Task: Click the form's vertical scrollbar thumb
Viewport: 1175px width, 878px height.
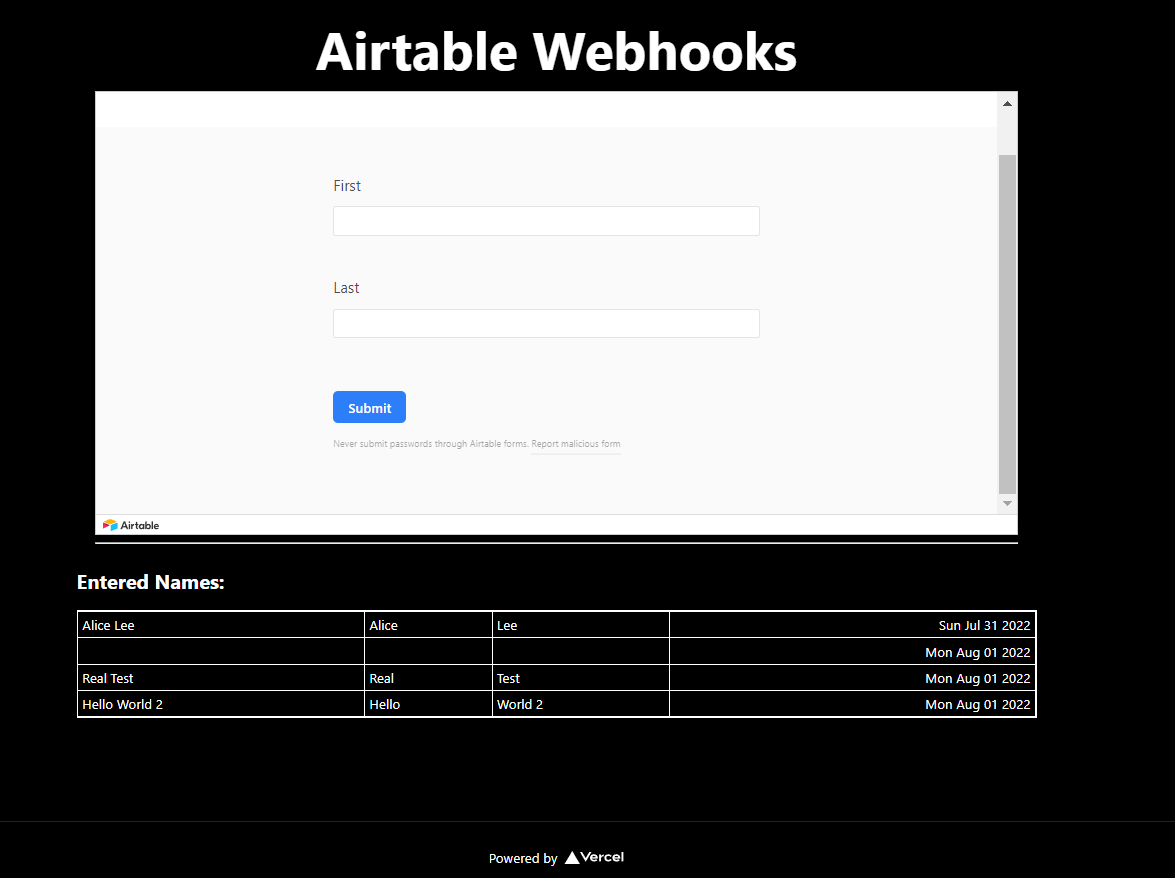Action: click(1007, 324)
